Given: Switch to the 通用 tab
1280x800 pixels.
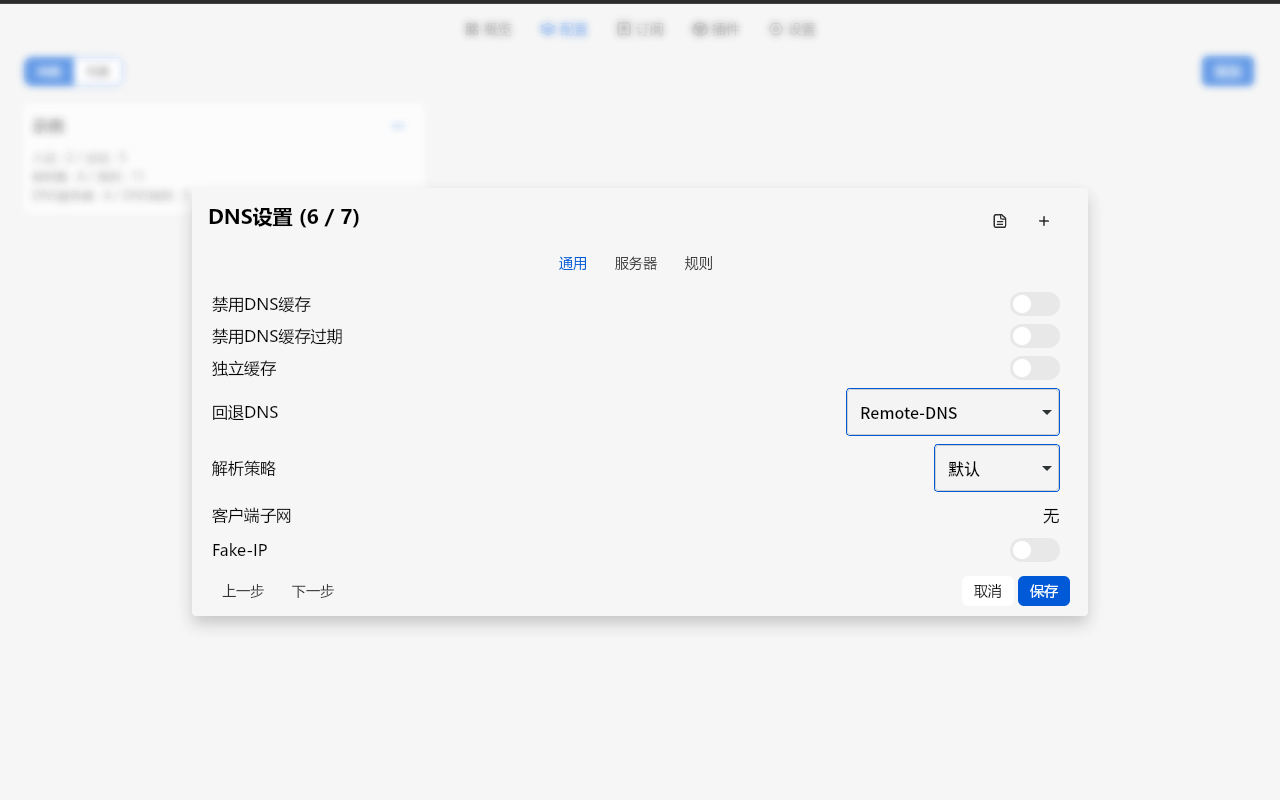Looking at the screenshot, I should [x=573, y=264].
